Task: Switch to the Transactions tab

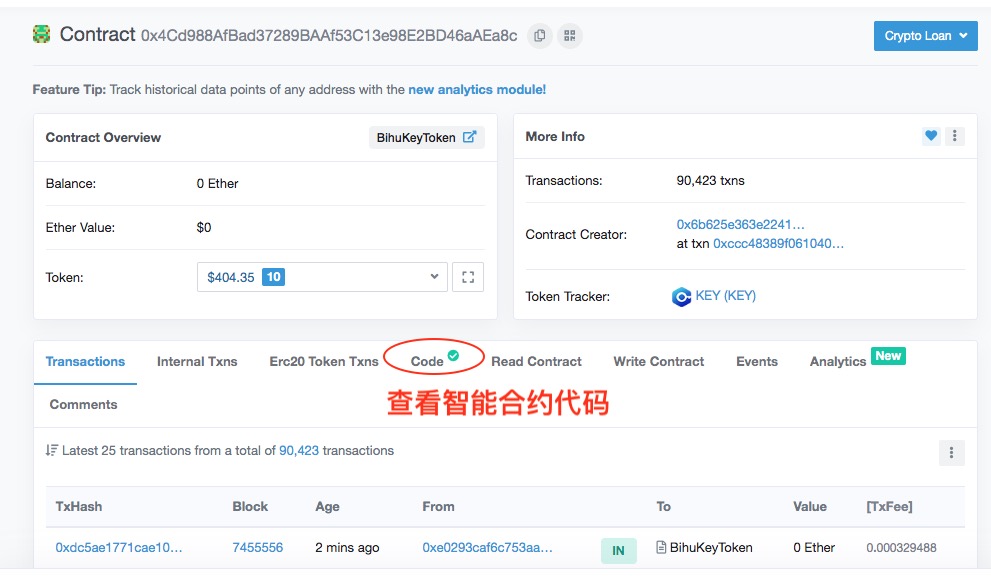Action: [85, 362]
